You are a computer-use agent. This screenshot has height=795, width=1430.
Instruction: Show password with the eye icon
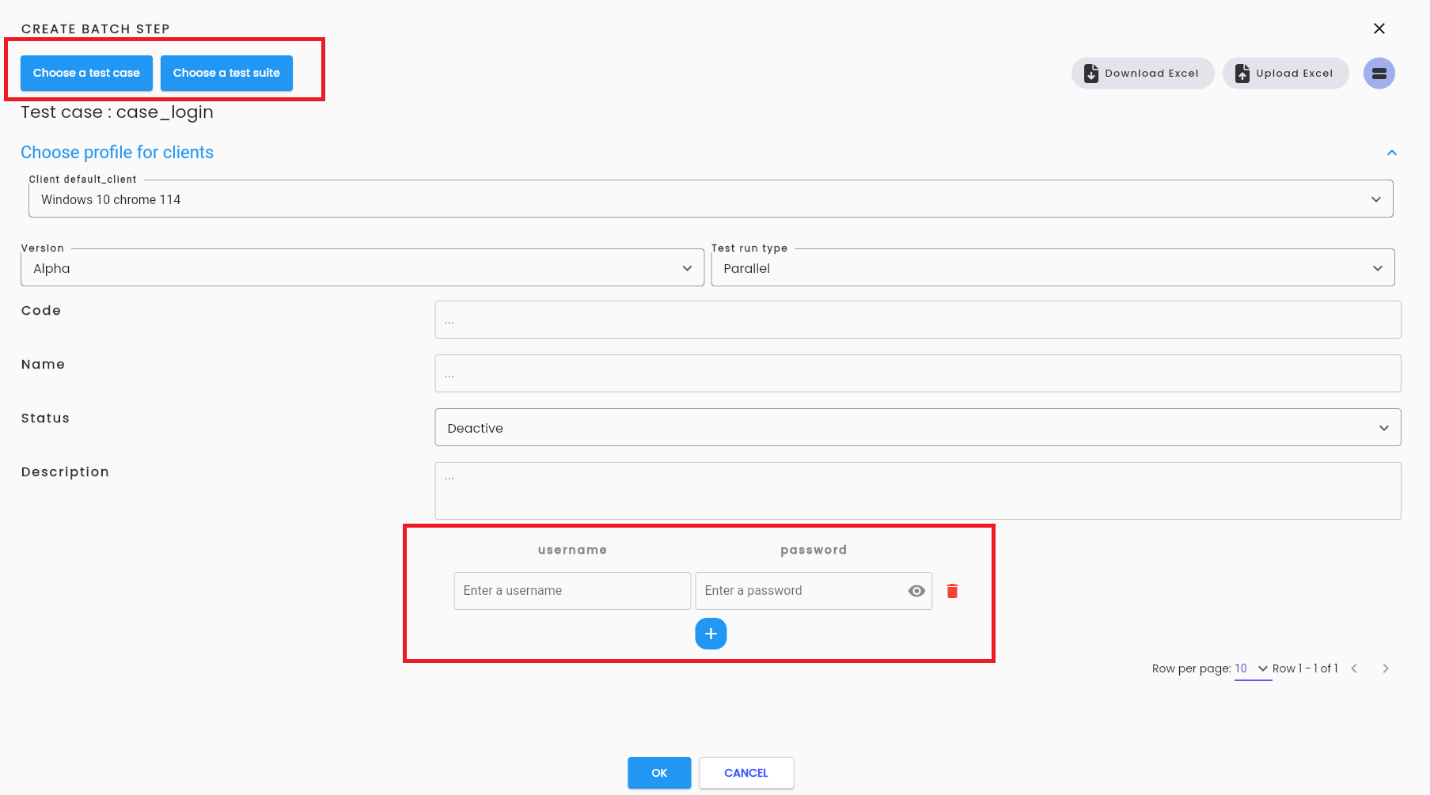click(916, 591)
